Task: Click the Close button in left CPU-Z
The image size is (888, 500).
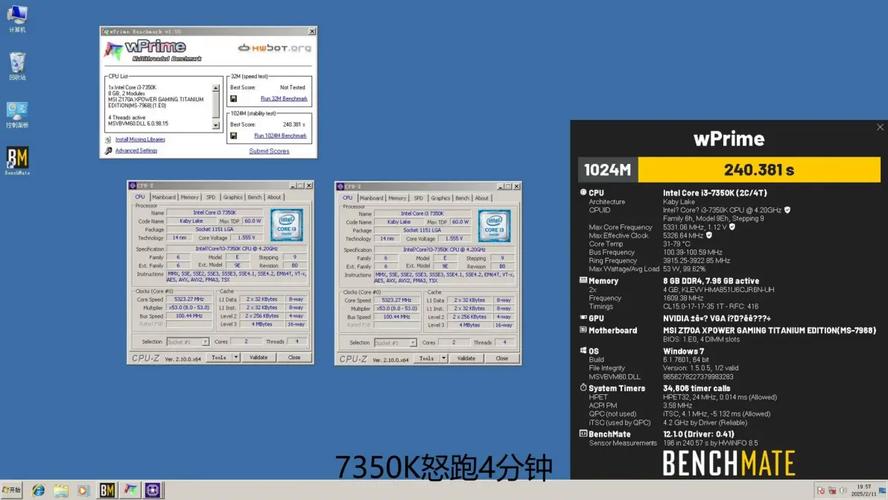Action: pyautogui.click(x=294, y=358)
